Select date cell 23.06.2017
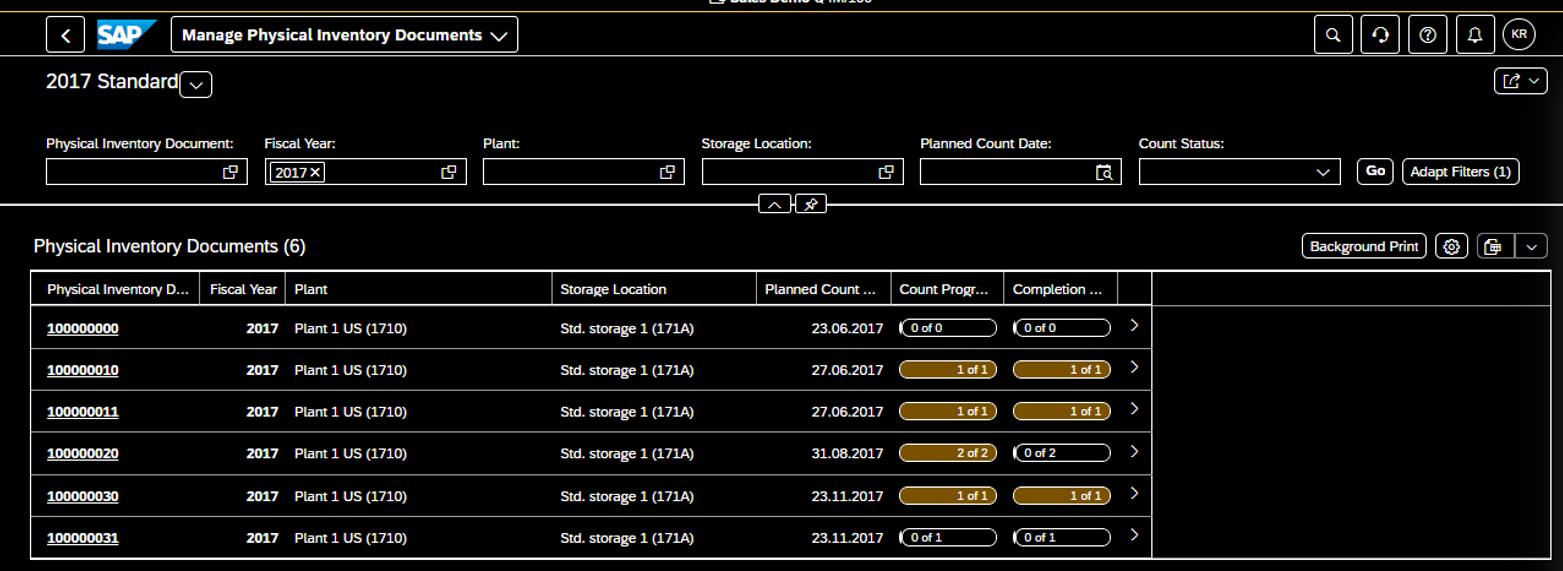 coord(847,328)
